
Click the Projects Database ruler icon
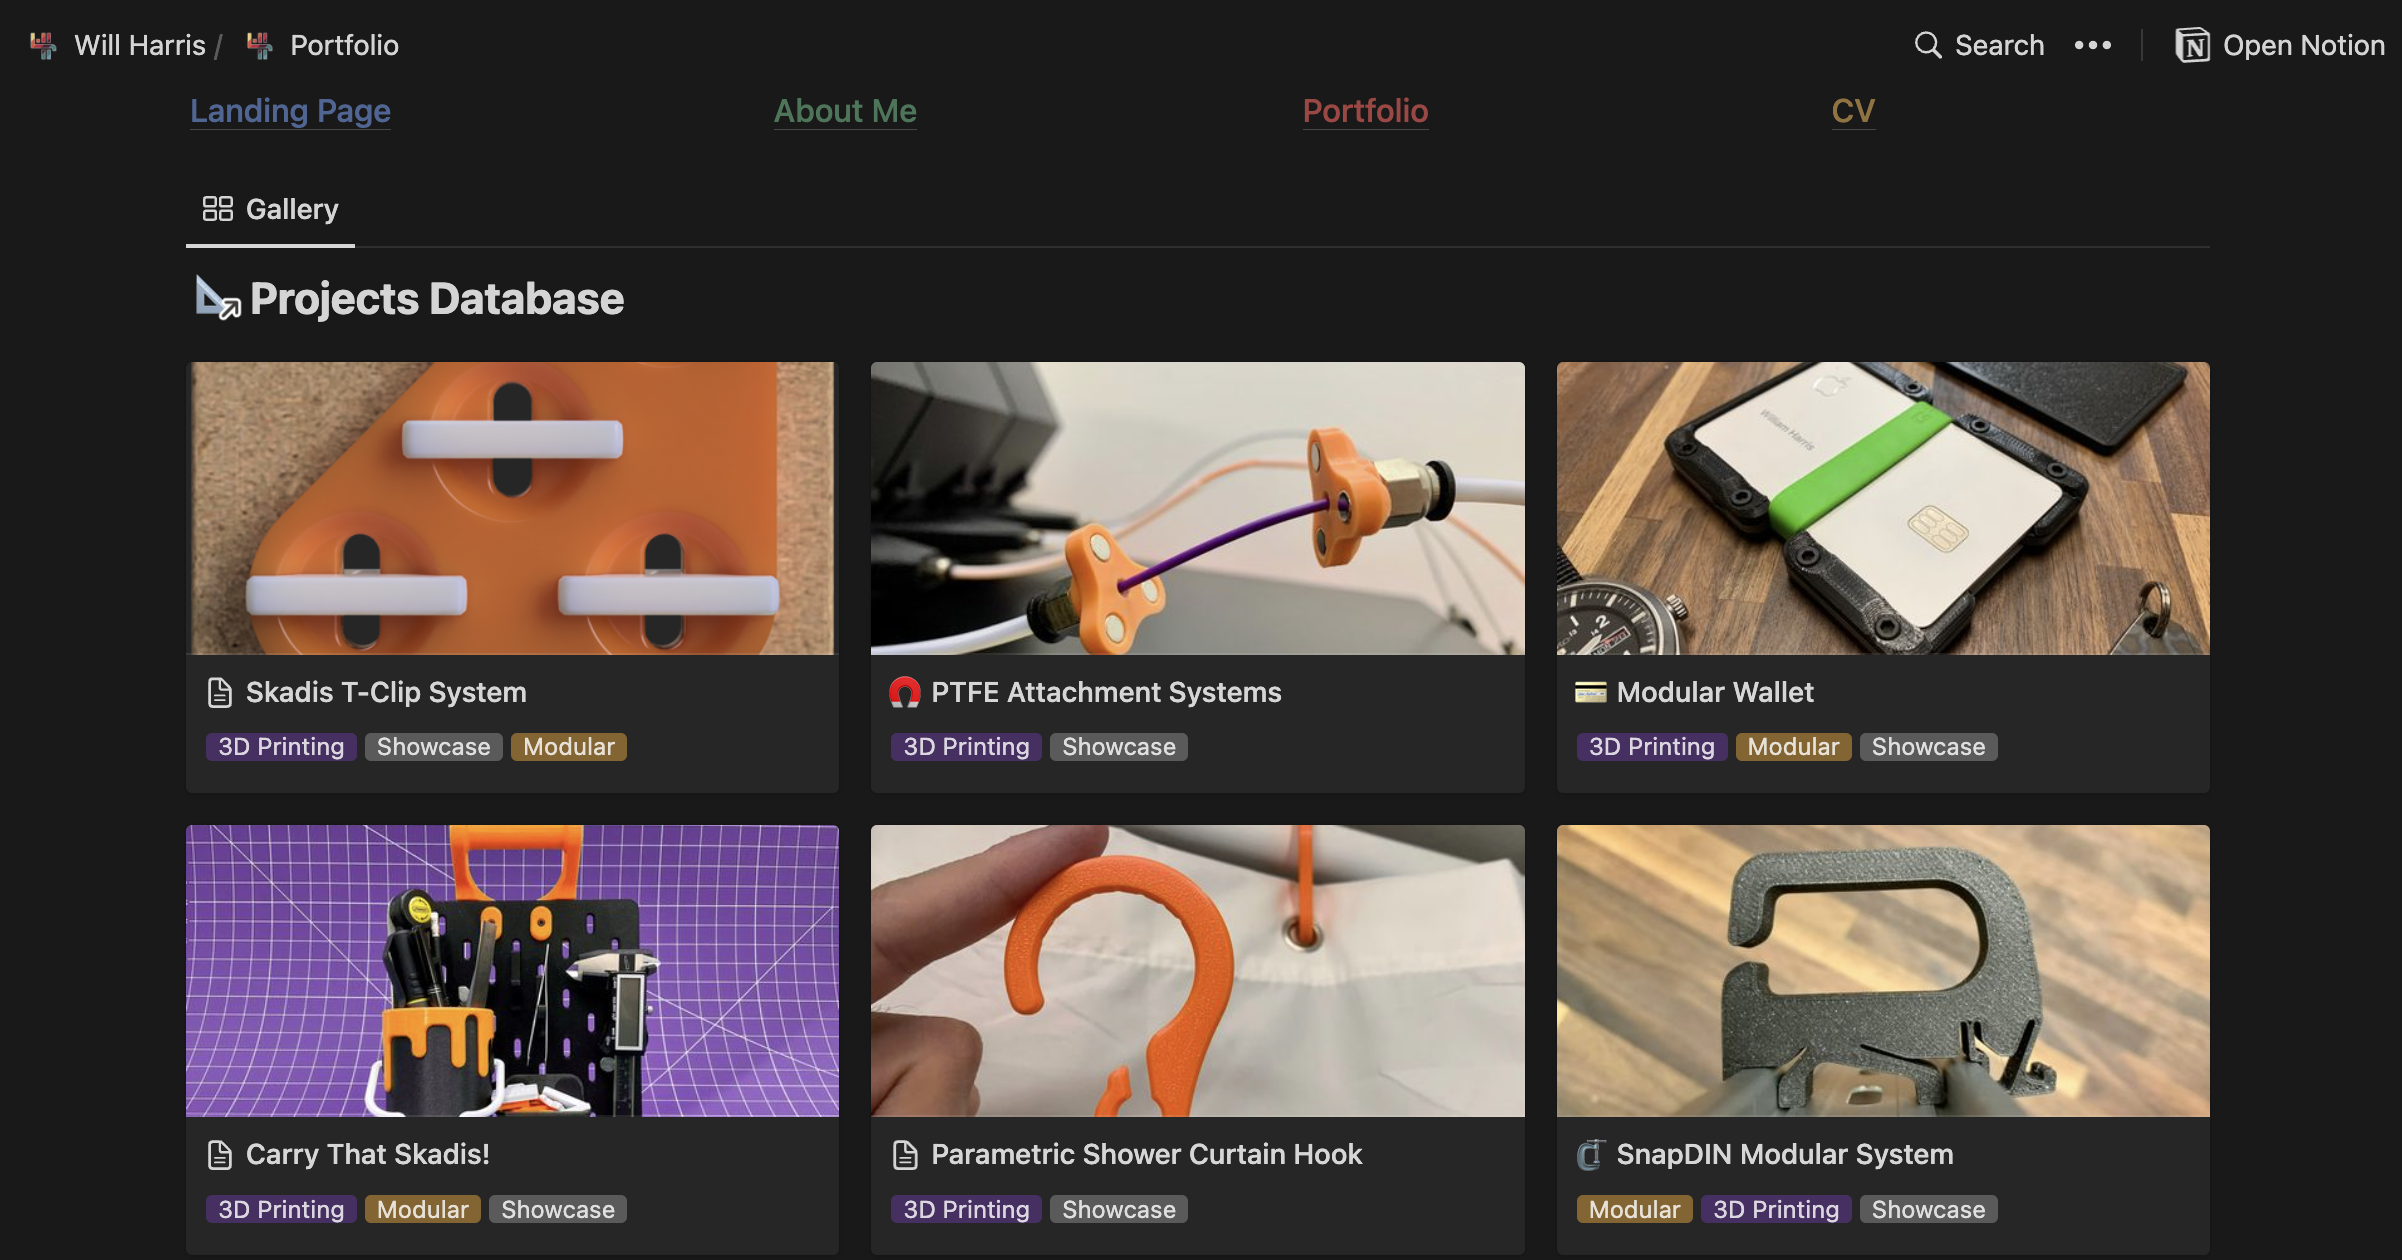pyautogui.click(x=217, y=298)
